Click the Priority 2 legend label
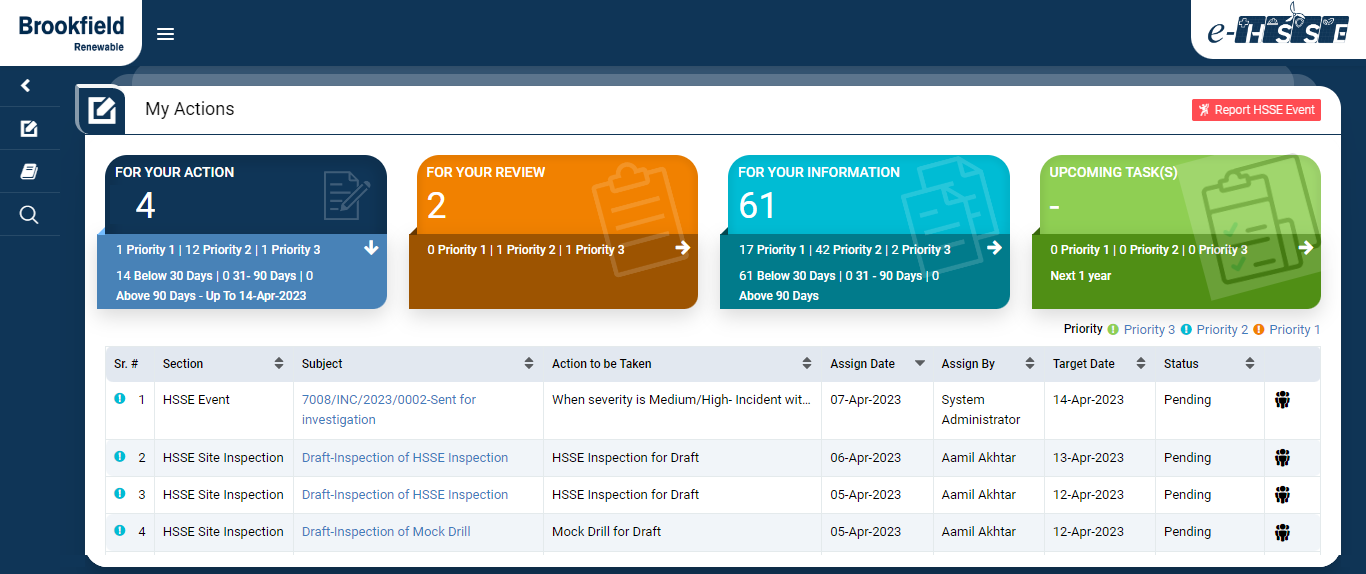 [1222, 329]
